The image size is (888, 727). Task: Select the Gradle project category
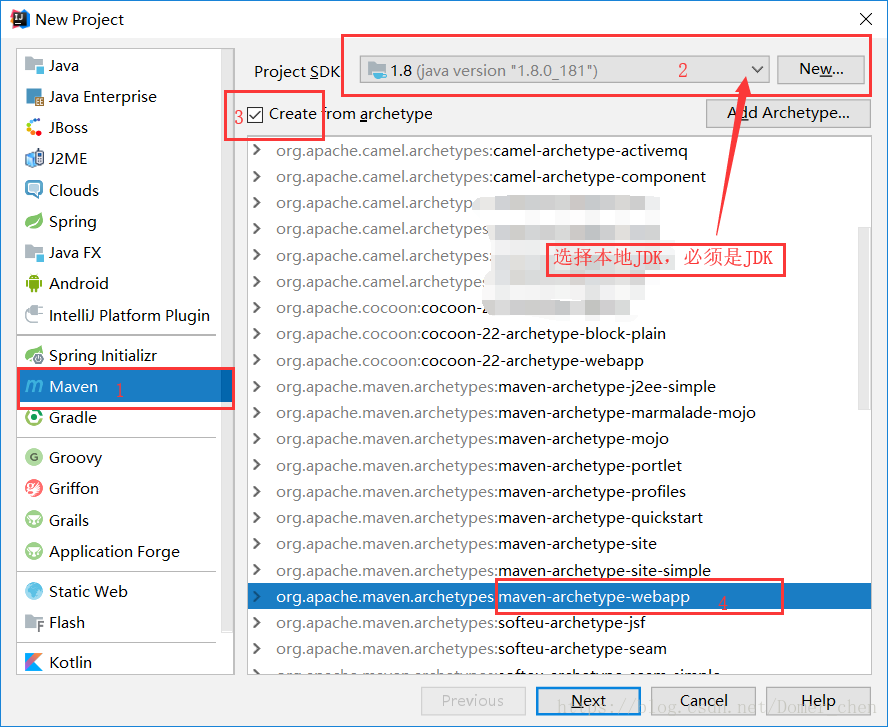point(119,417)
